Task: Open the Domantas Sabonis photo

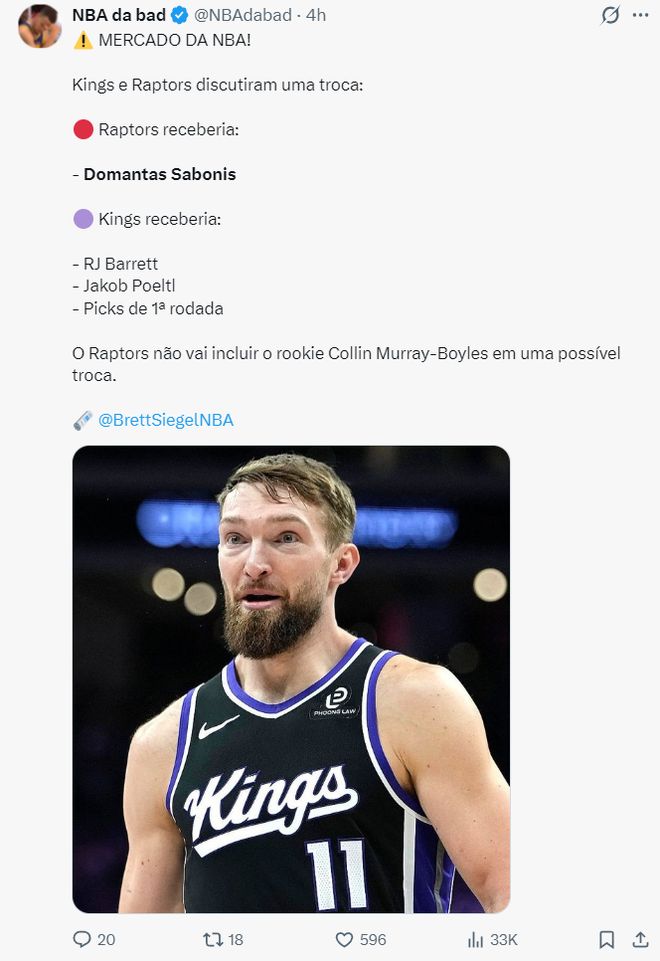Action: 291,679
